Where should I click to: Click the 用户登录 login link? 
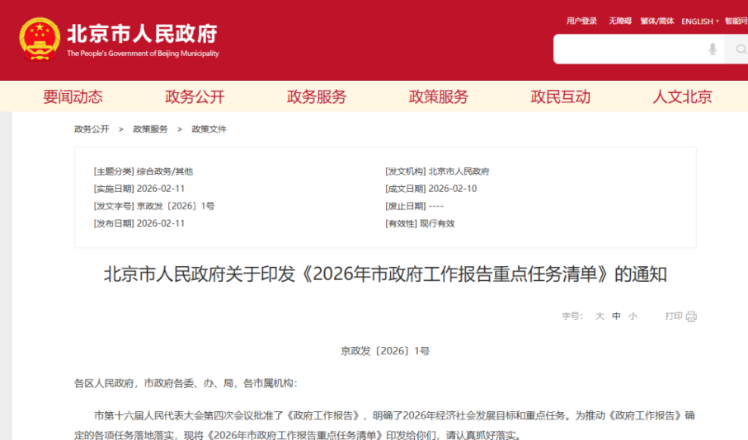pyautogui.click(x=581, y=21)
